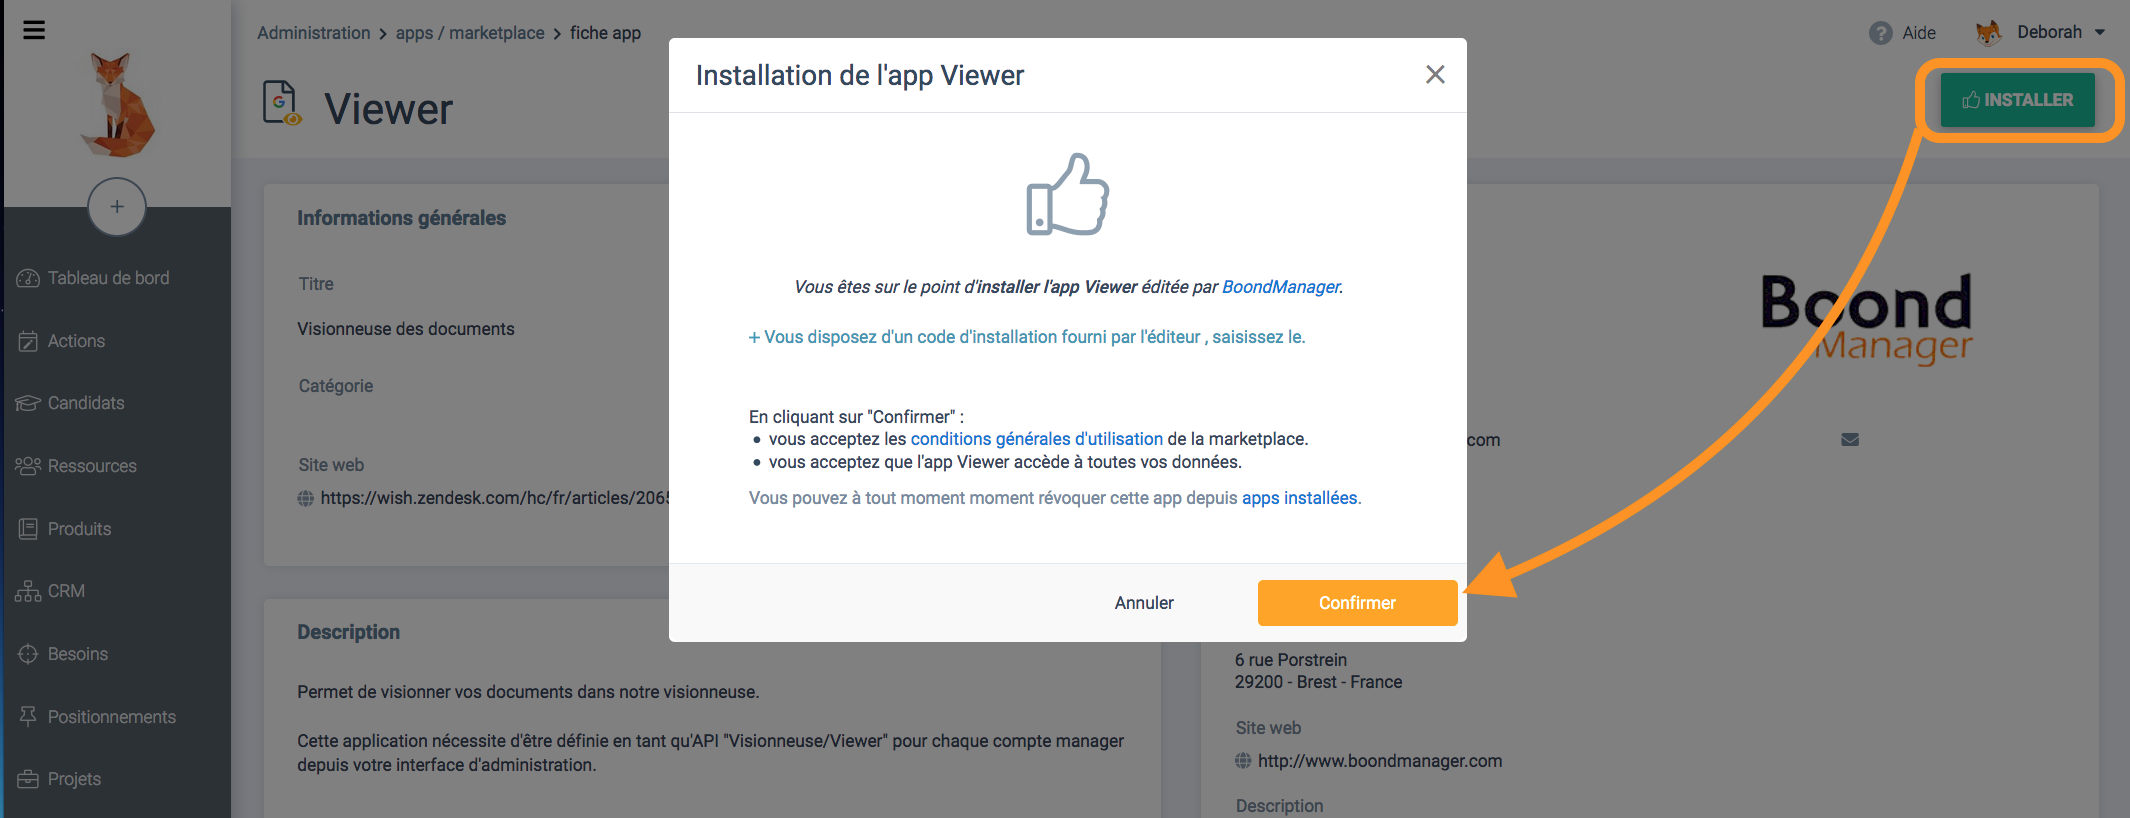Screen dimensions: 2130x818
Task: Open http://www.boondmanager.com link
Action: [x=1380, y=761]
